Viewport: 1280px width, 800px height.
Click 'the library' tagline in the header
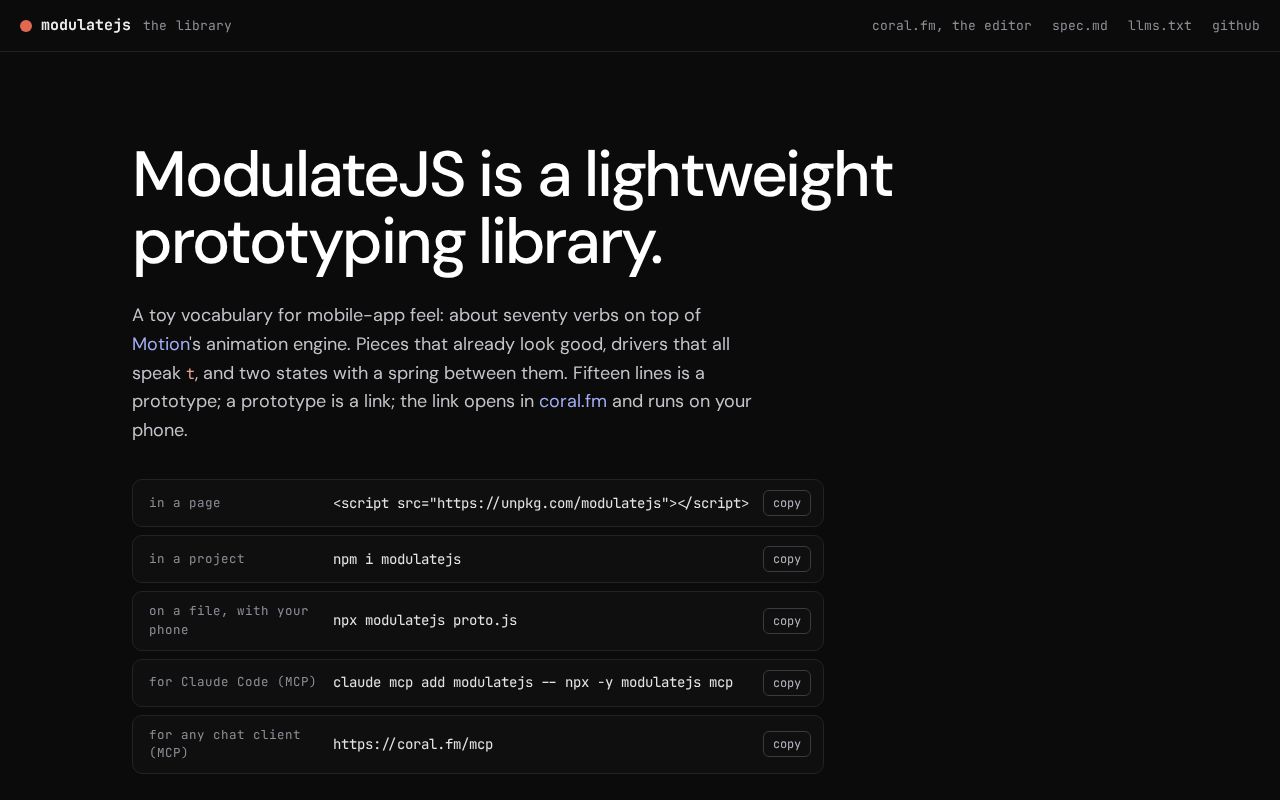187,26
